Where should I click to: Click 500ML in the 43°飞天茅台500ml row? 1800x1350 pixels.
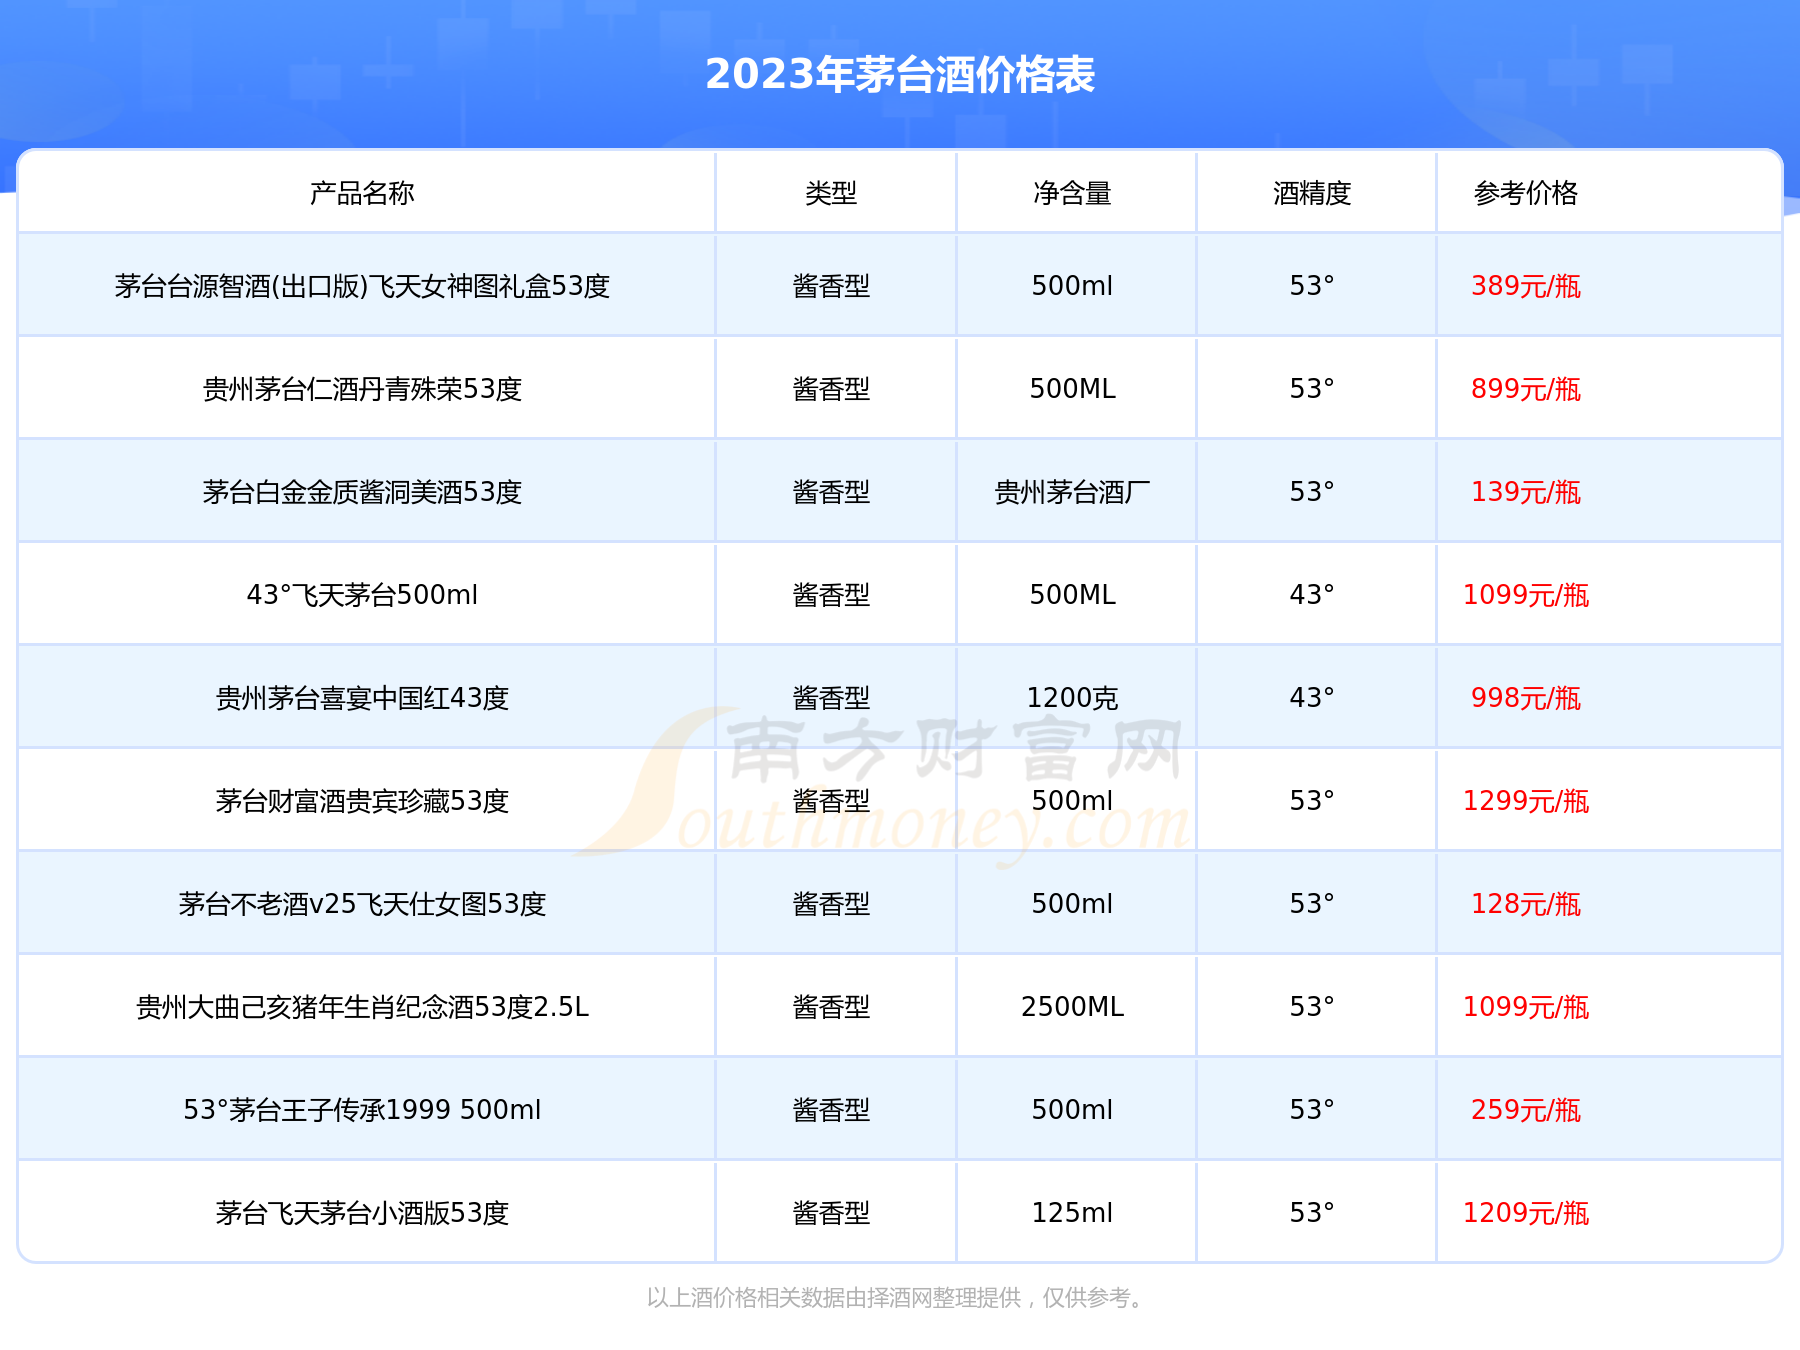[x=1072, y=596]
